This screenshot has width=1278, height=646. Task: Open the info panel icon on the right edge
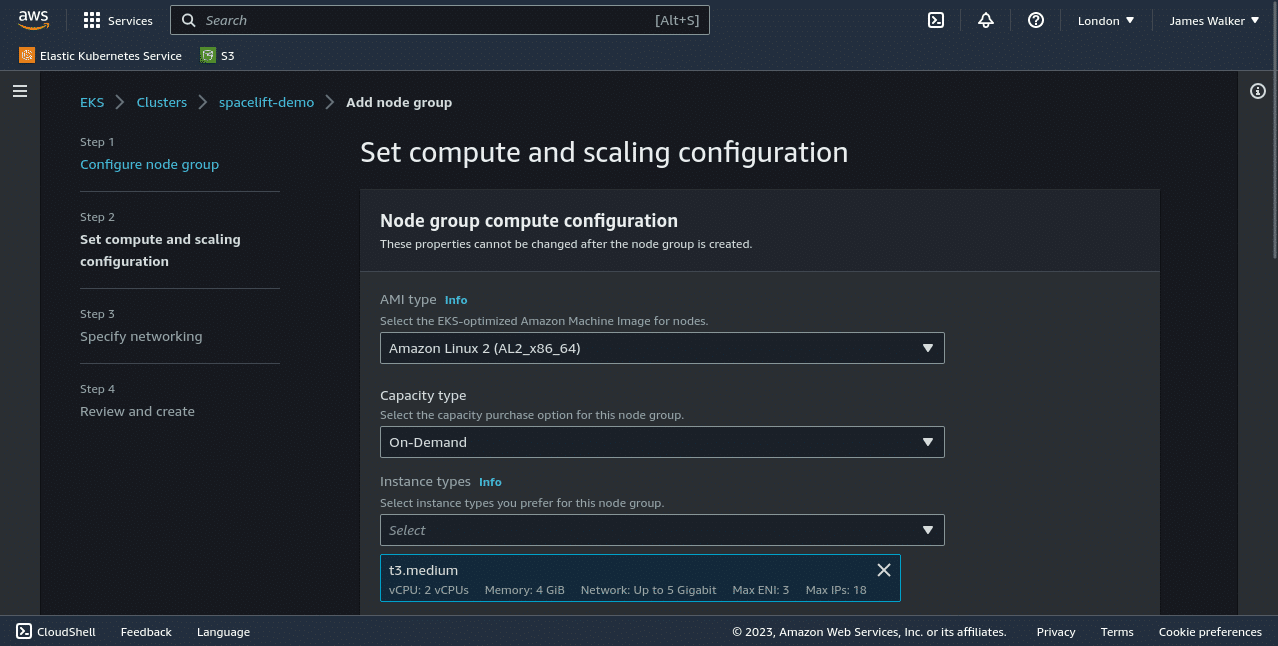coord(1258,91)
